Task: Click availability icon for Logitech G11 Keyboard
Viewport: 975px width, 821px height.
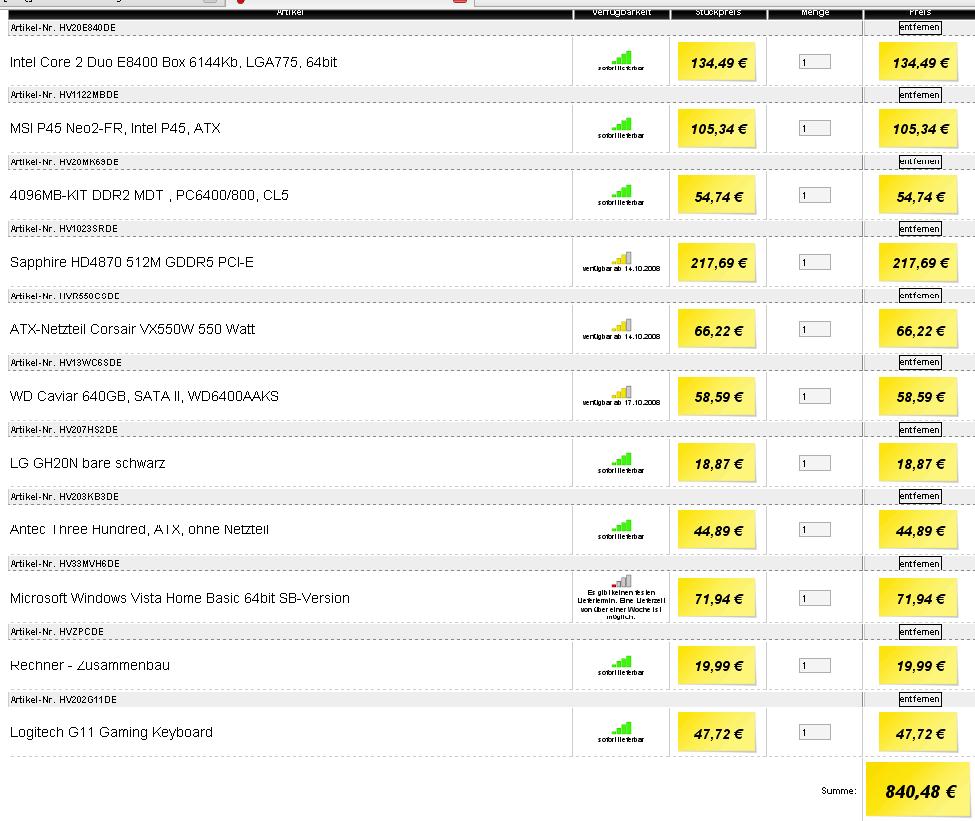Action: [621, 728]
